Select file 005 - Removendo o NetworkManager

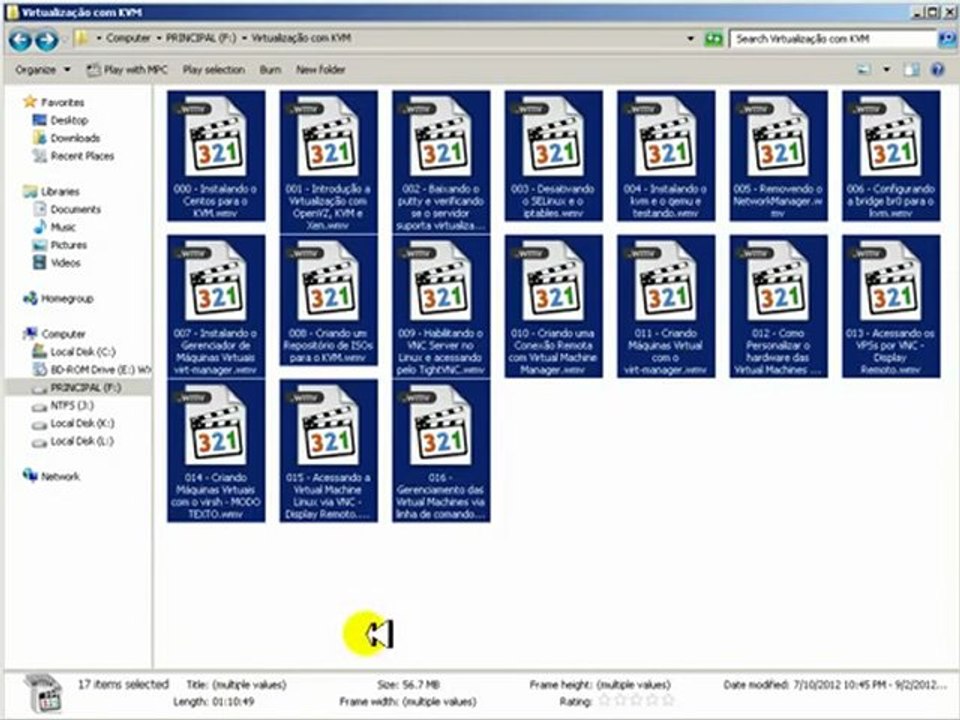click(x=779, y=156)
